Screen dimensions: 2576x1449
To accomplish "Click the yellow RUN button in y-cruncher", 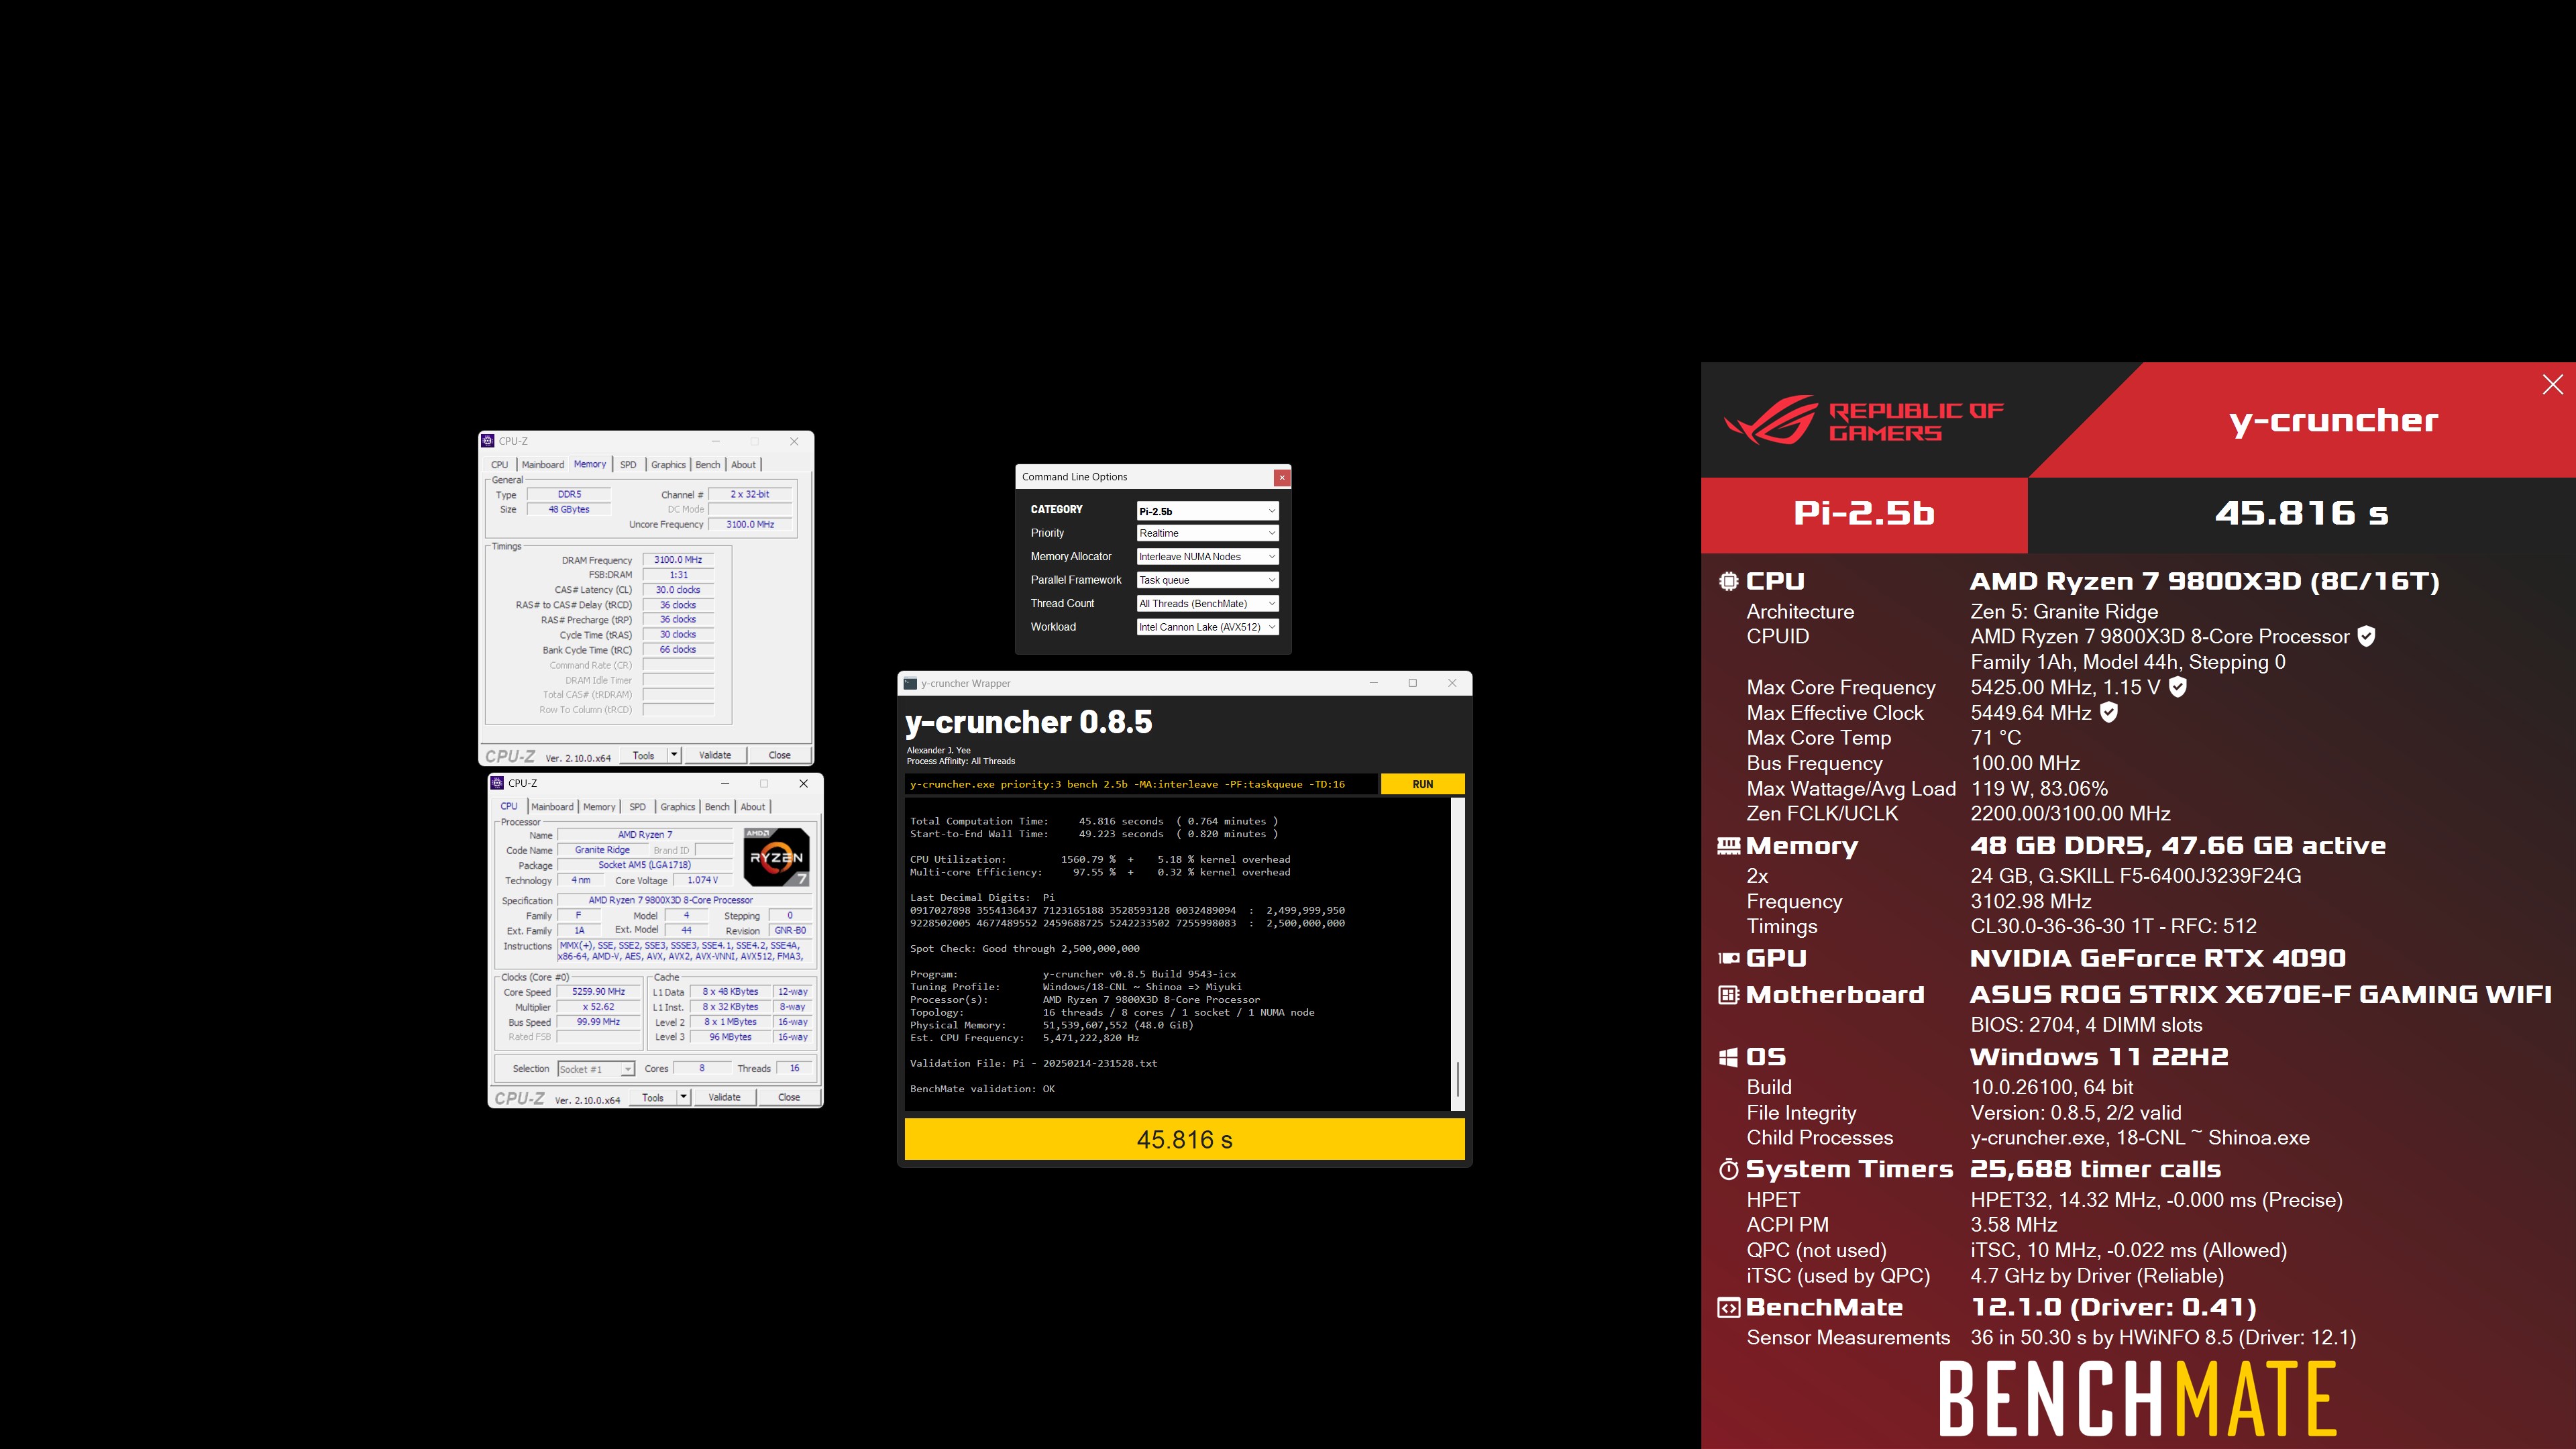I will pos(1422,784).
